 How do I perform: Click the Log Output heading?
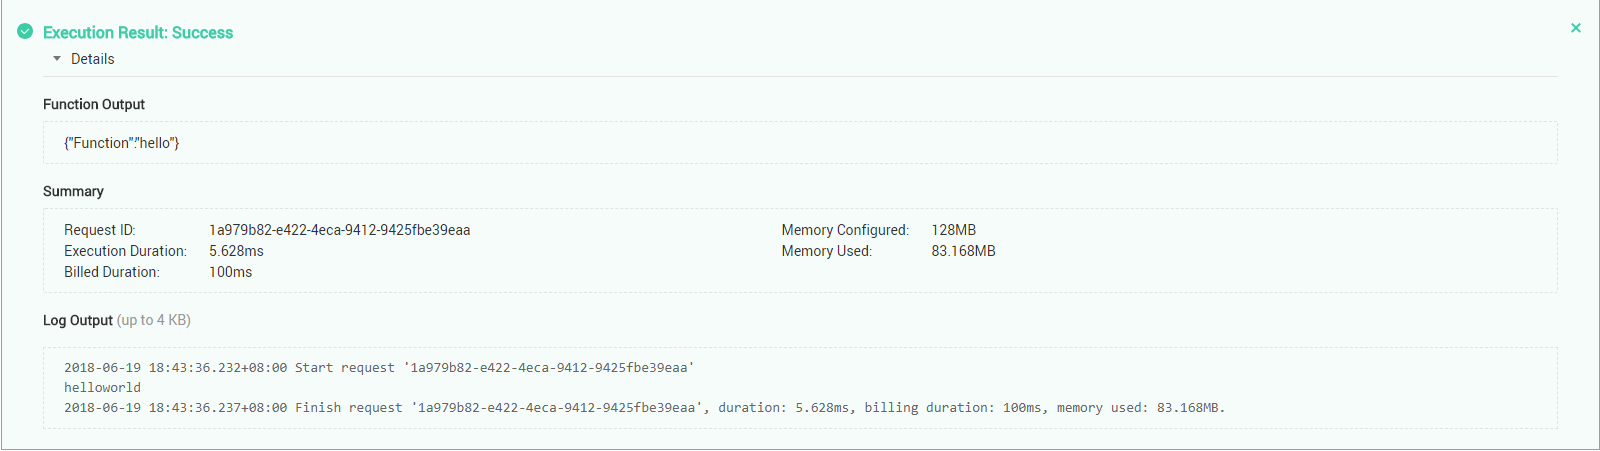tap(78, 320)
